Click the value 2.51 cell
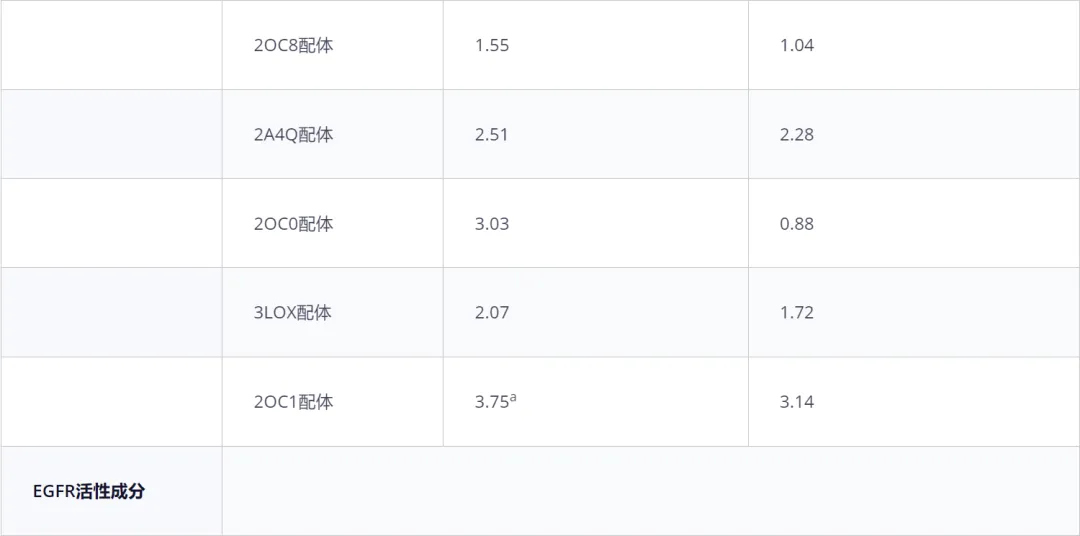 (595, 134)
